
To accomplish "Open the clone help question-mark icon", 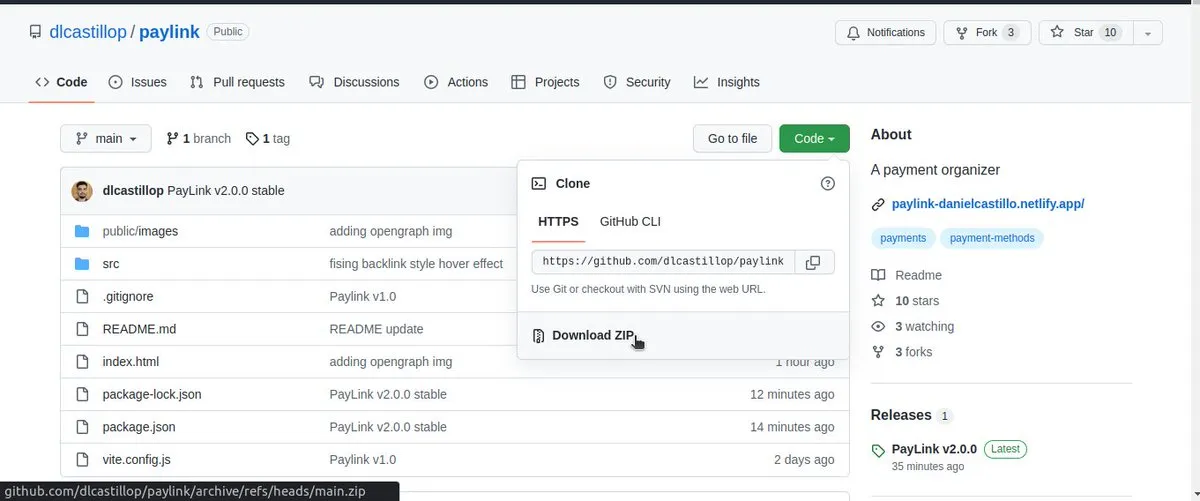I will [x=827, y=183].
